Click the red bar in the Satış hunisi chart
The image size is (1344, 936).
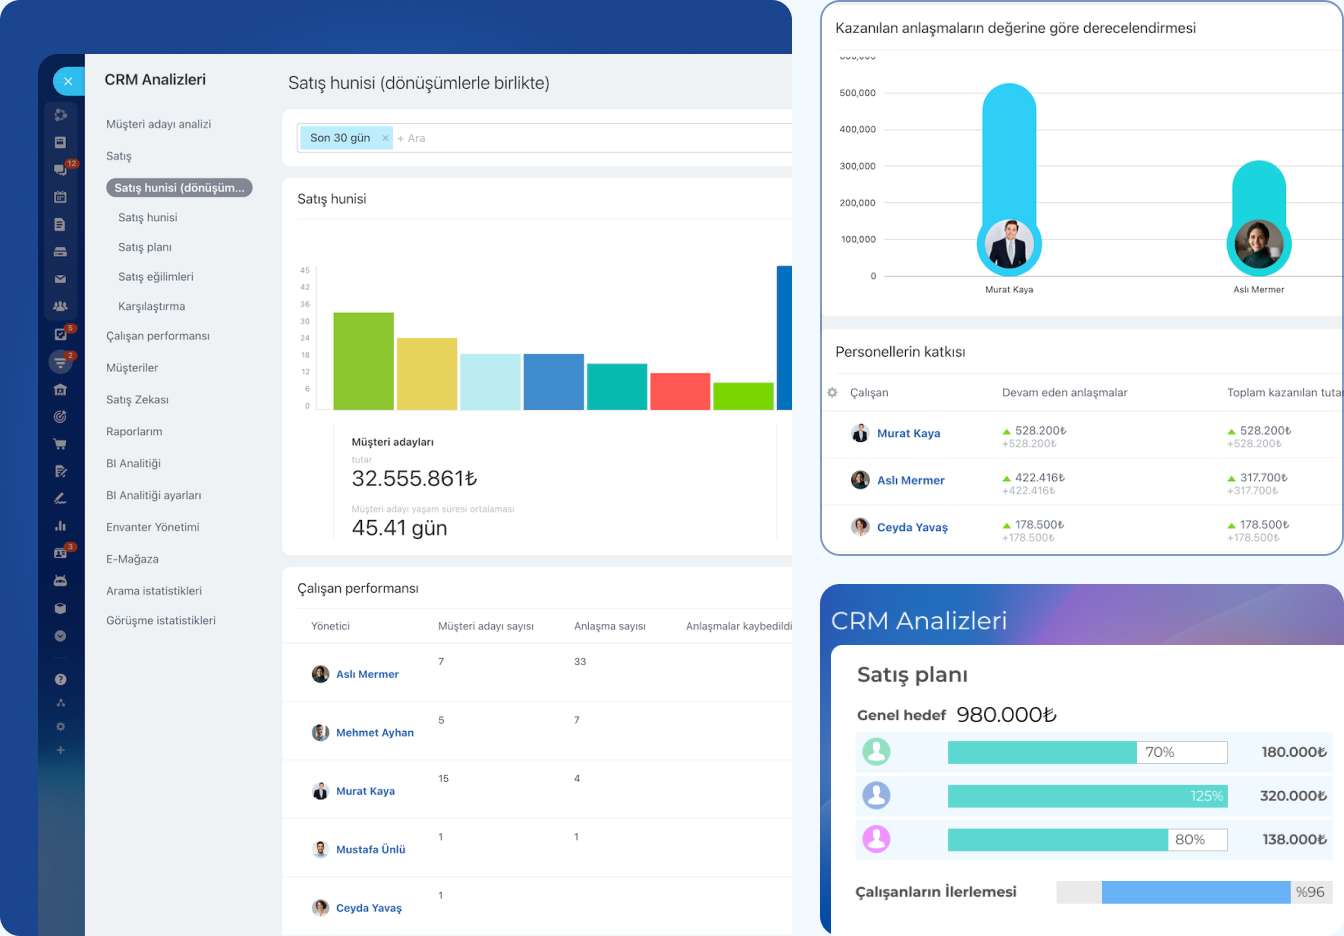pos(680,392)
